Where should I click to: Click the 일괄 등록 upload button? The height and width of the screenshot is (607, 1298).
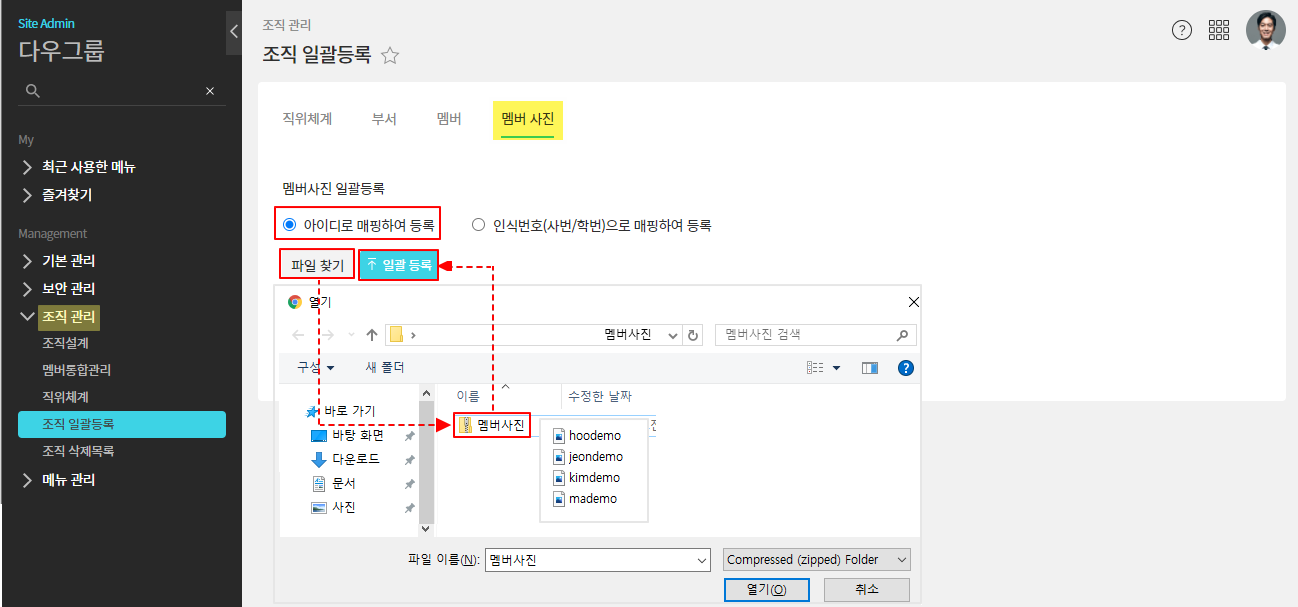399,265
